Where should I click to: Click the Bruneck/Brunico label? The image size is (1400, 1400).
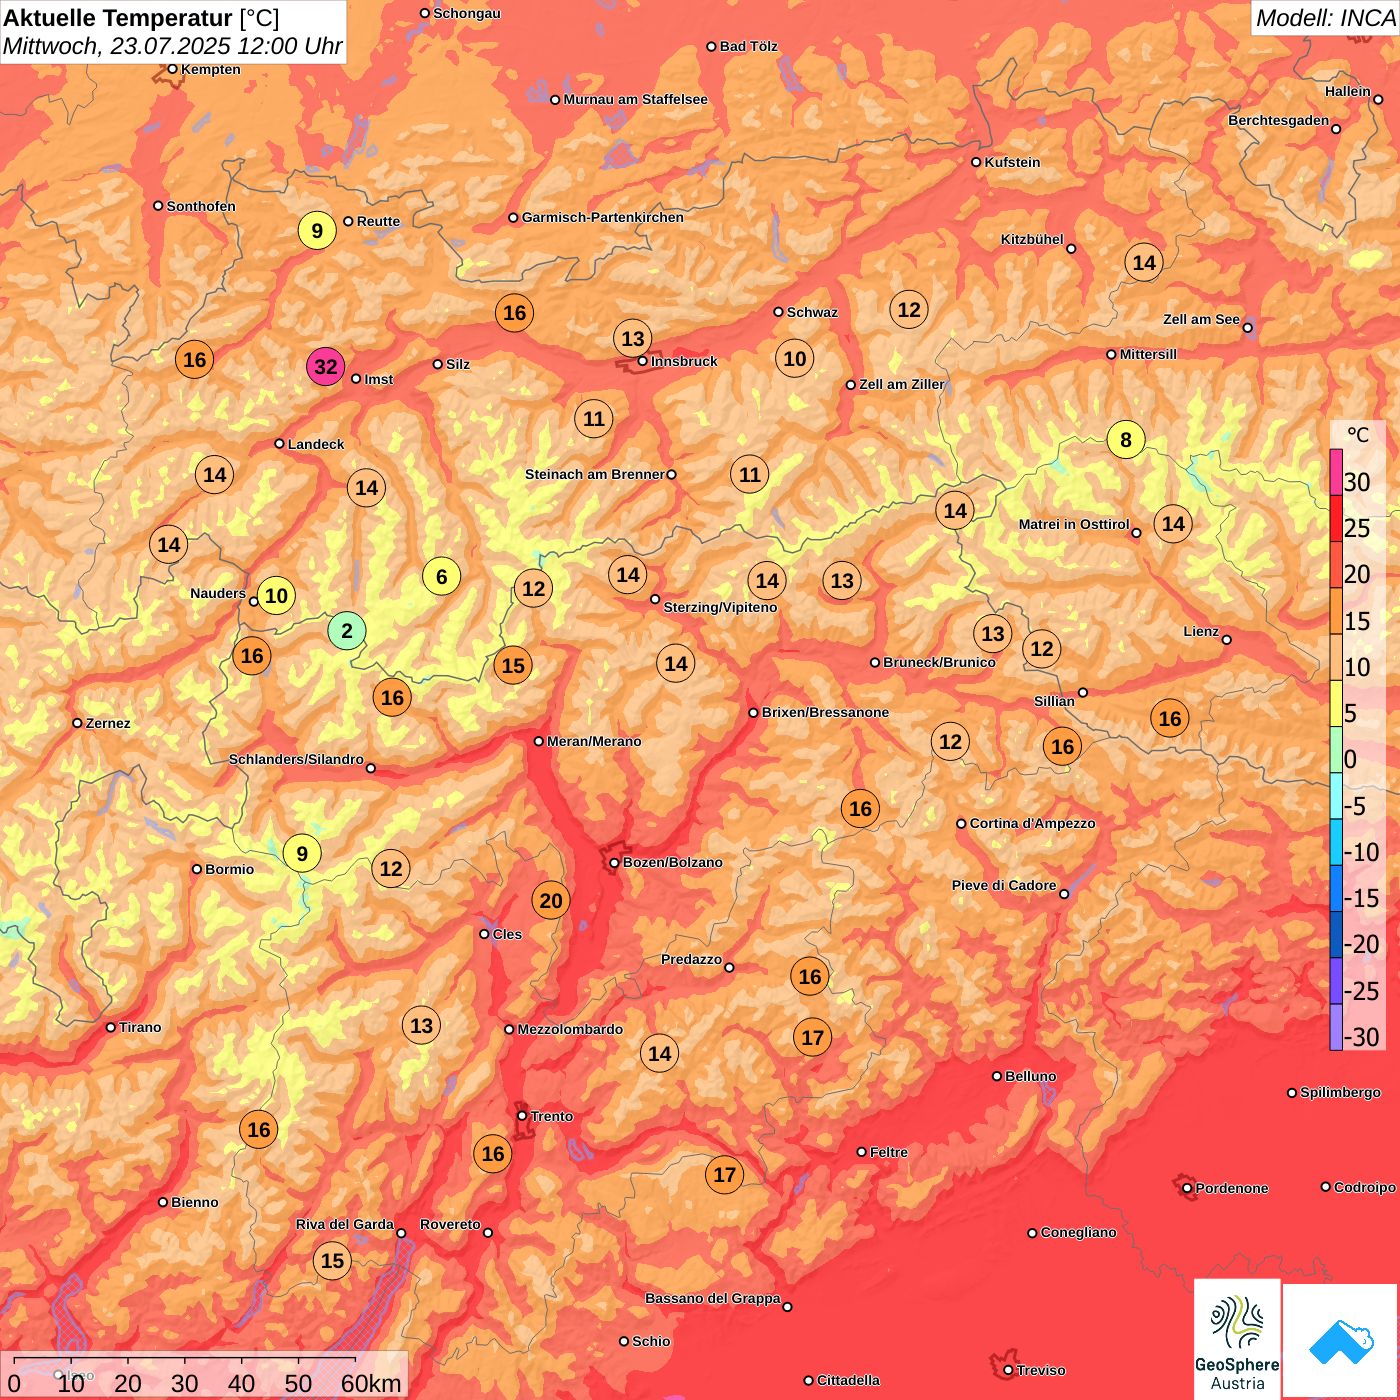[939, 662]
